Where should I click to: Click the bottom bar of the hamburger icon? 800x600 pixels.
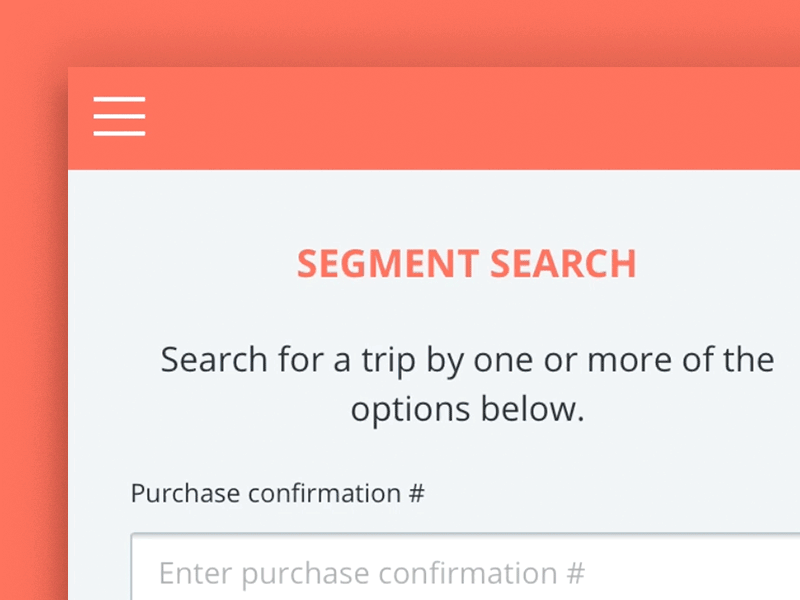click(119, 133)
